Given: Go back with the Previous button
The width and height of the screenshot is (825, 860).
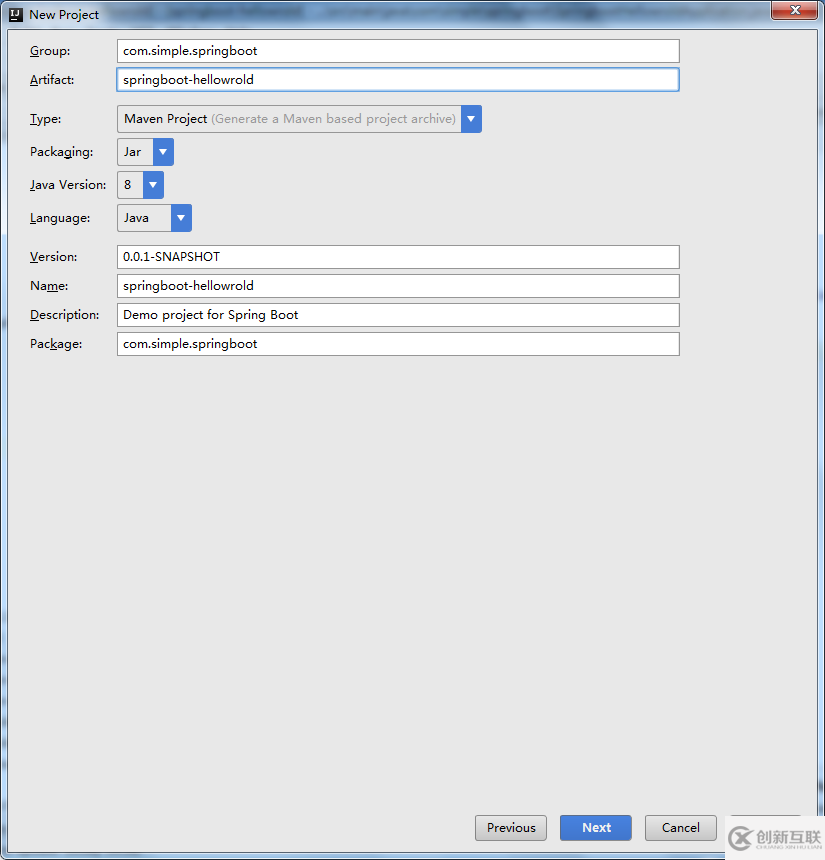Looking at the screenshot, I should (x=511, y=828).
